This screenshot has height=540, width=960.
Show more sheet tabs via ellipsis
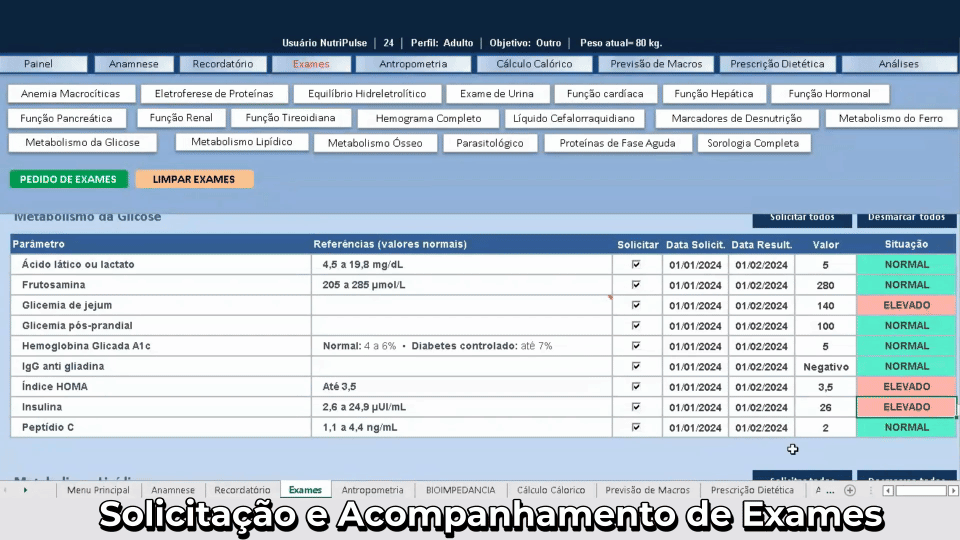(x=830, y=490)
